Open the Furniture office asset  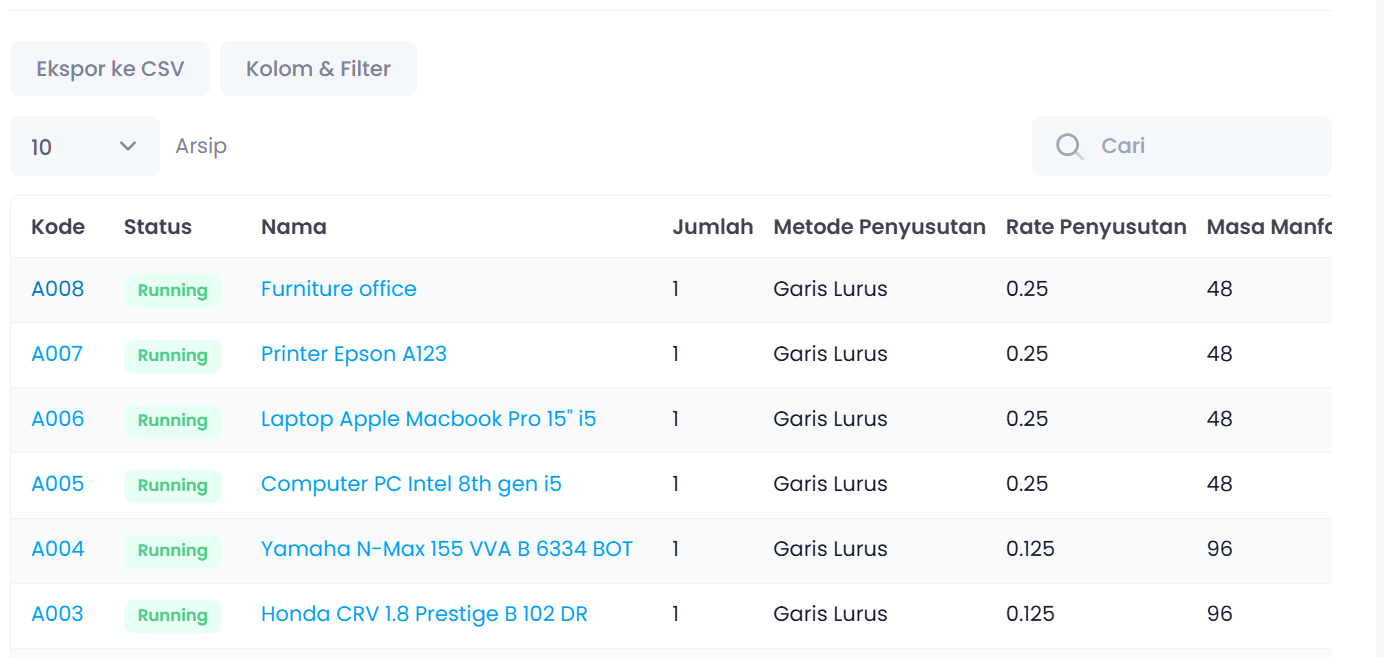pos(338,289)
